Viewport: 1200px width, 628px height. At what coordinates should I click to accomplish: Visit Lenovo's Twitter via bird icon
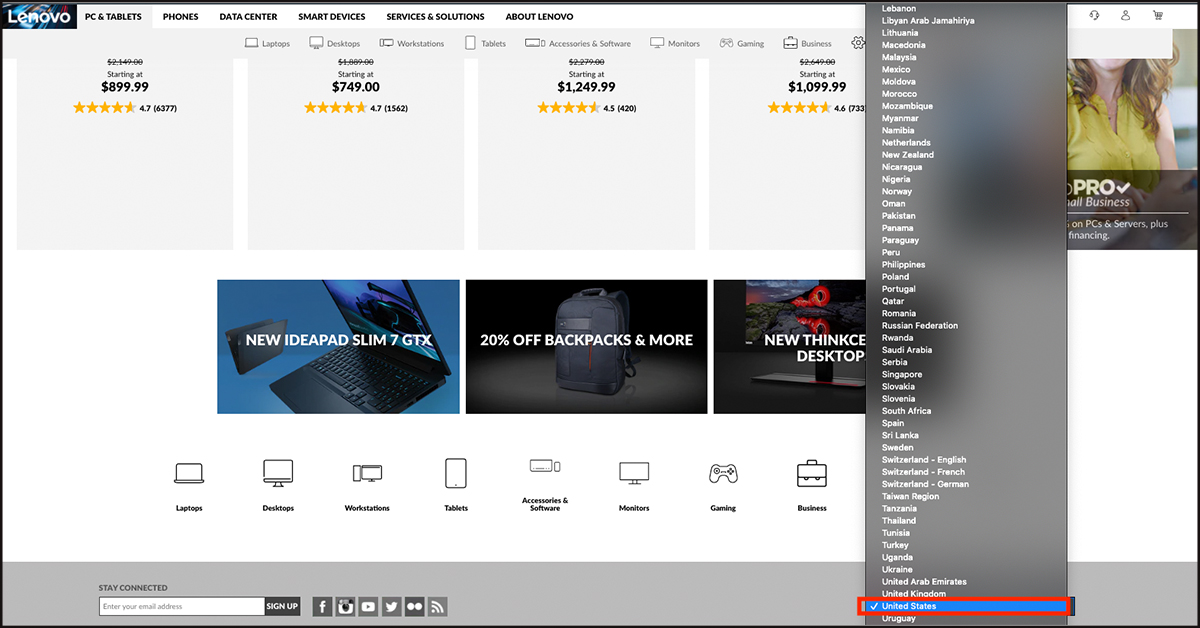(391, 607)
